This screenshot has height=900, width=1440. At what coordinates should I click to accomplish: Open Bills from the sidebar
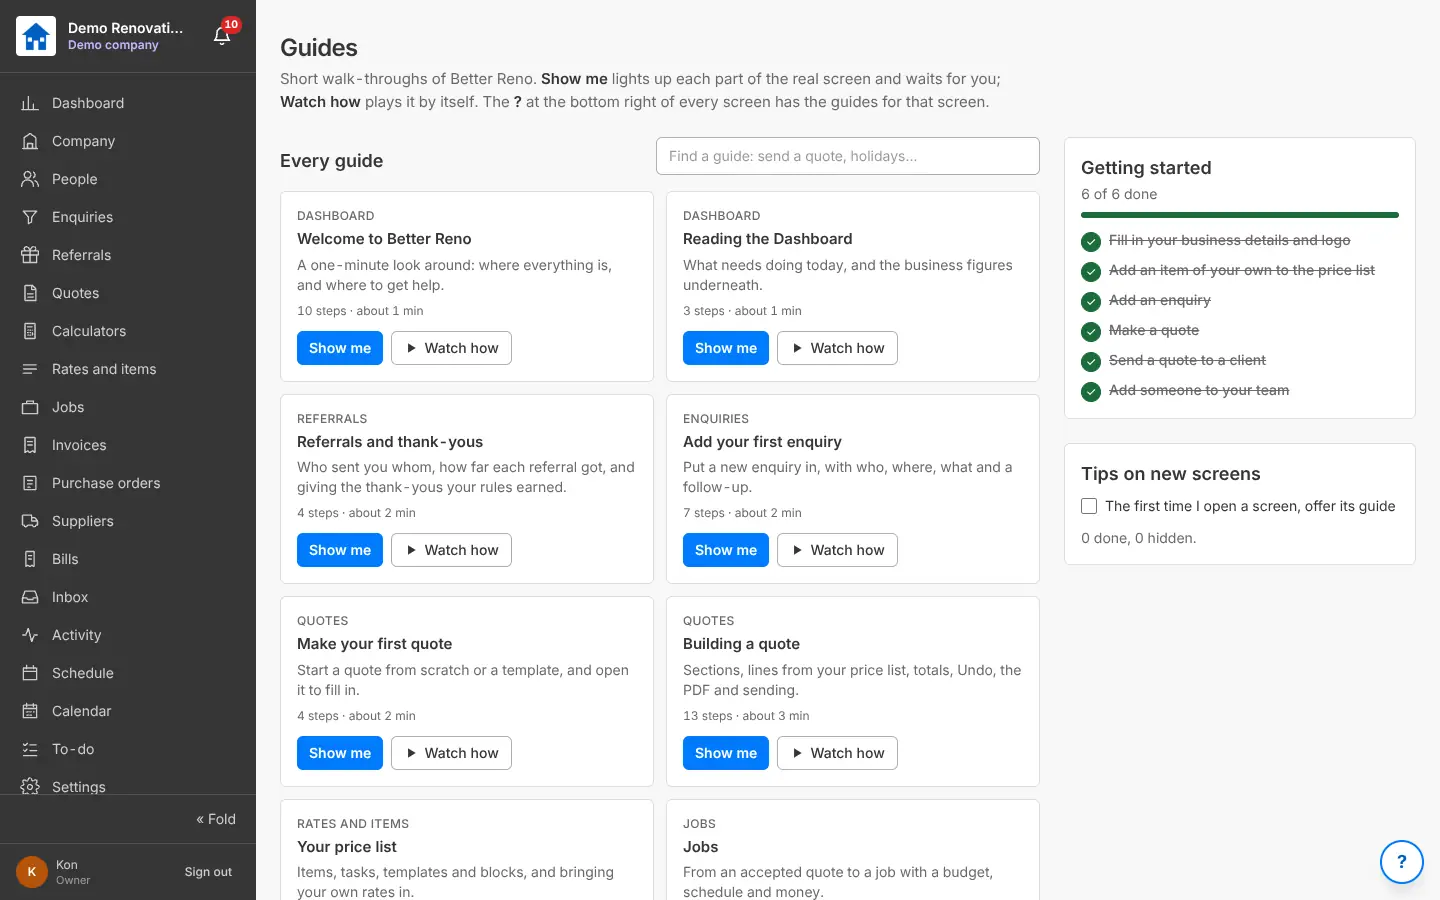[128, 559]
